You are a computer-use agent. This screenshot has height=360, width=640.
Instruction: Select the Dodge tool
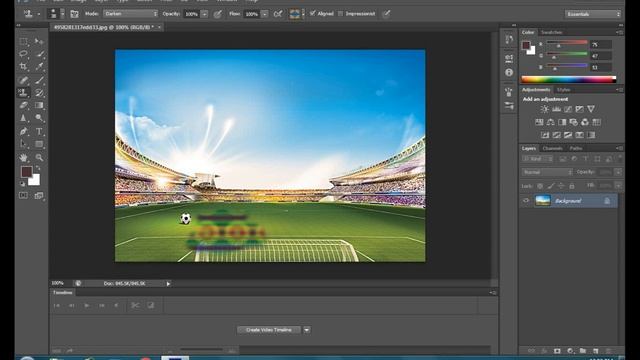click(39, 118)
